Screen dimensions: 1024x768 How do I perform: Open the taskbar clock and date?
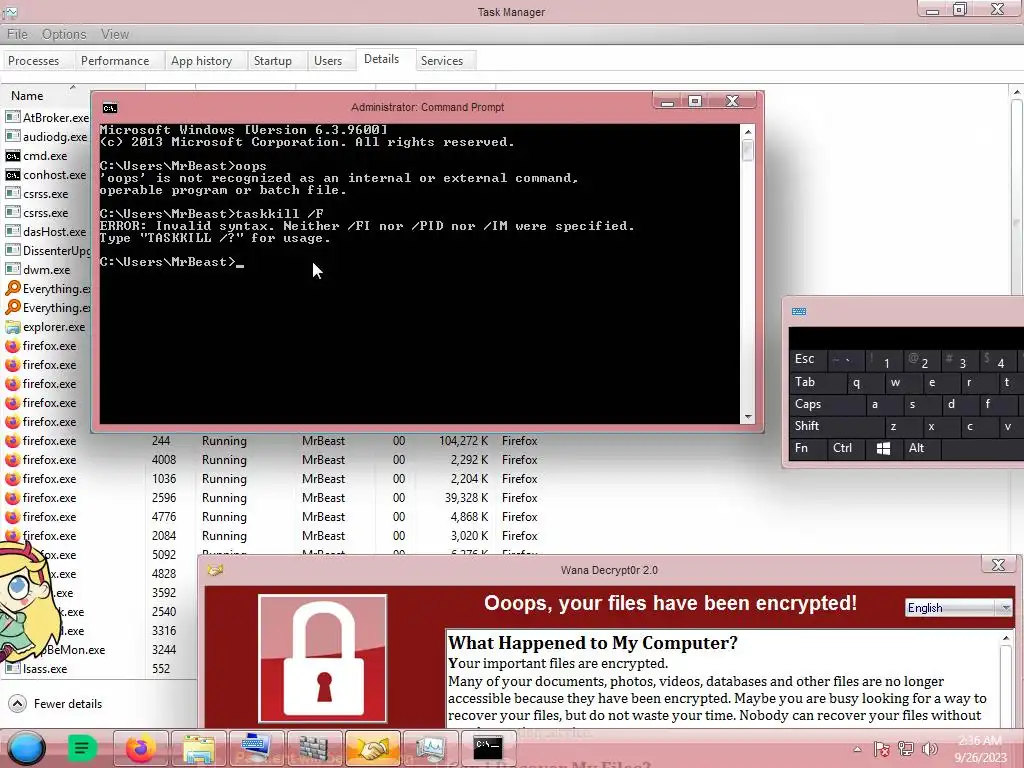(981, 749)
